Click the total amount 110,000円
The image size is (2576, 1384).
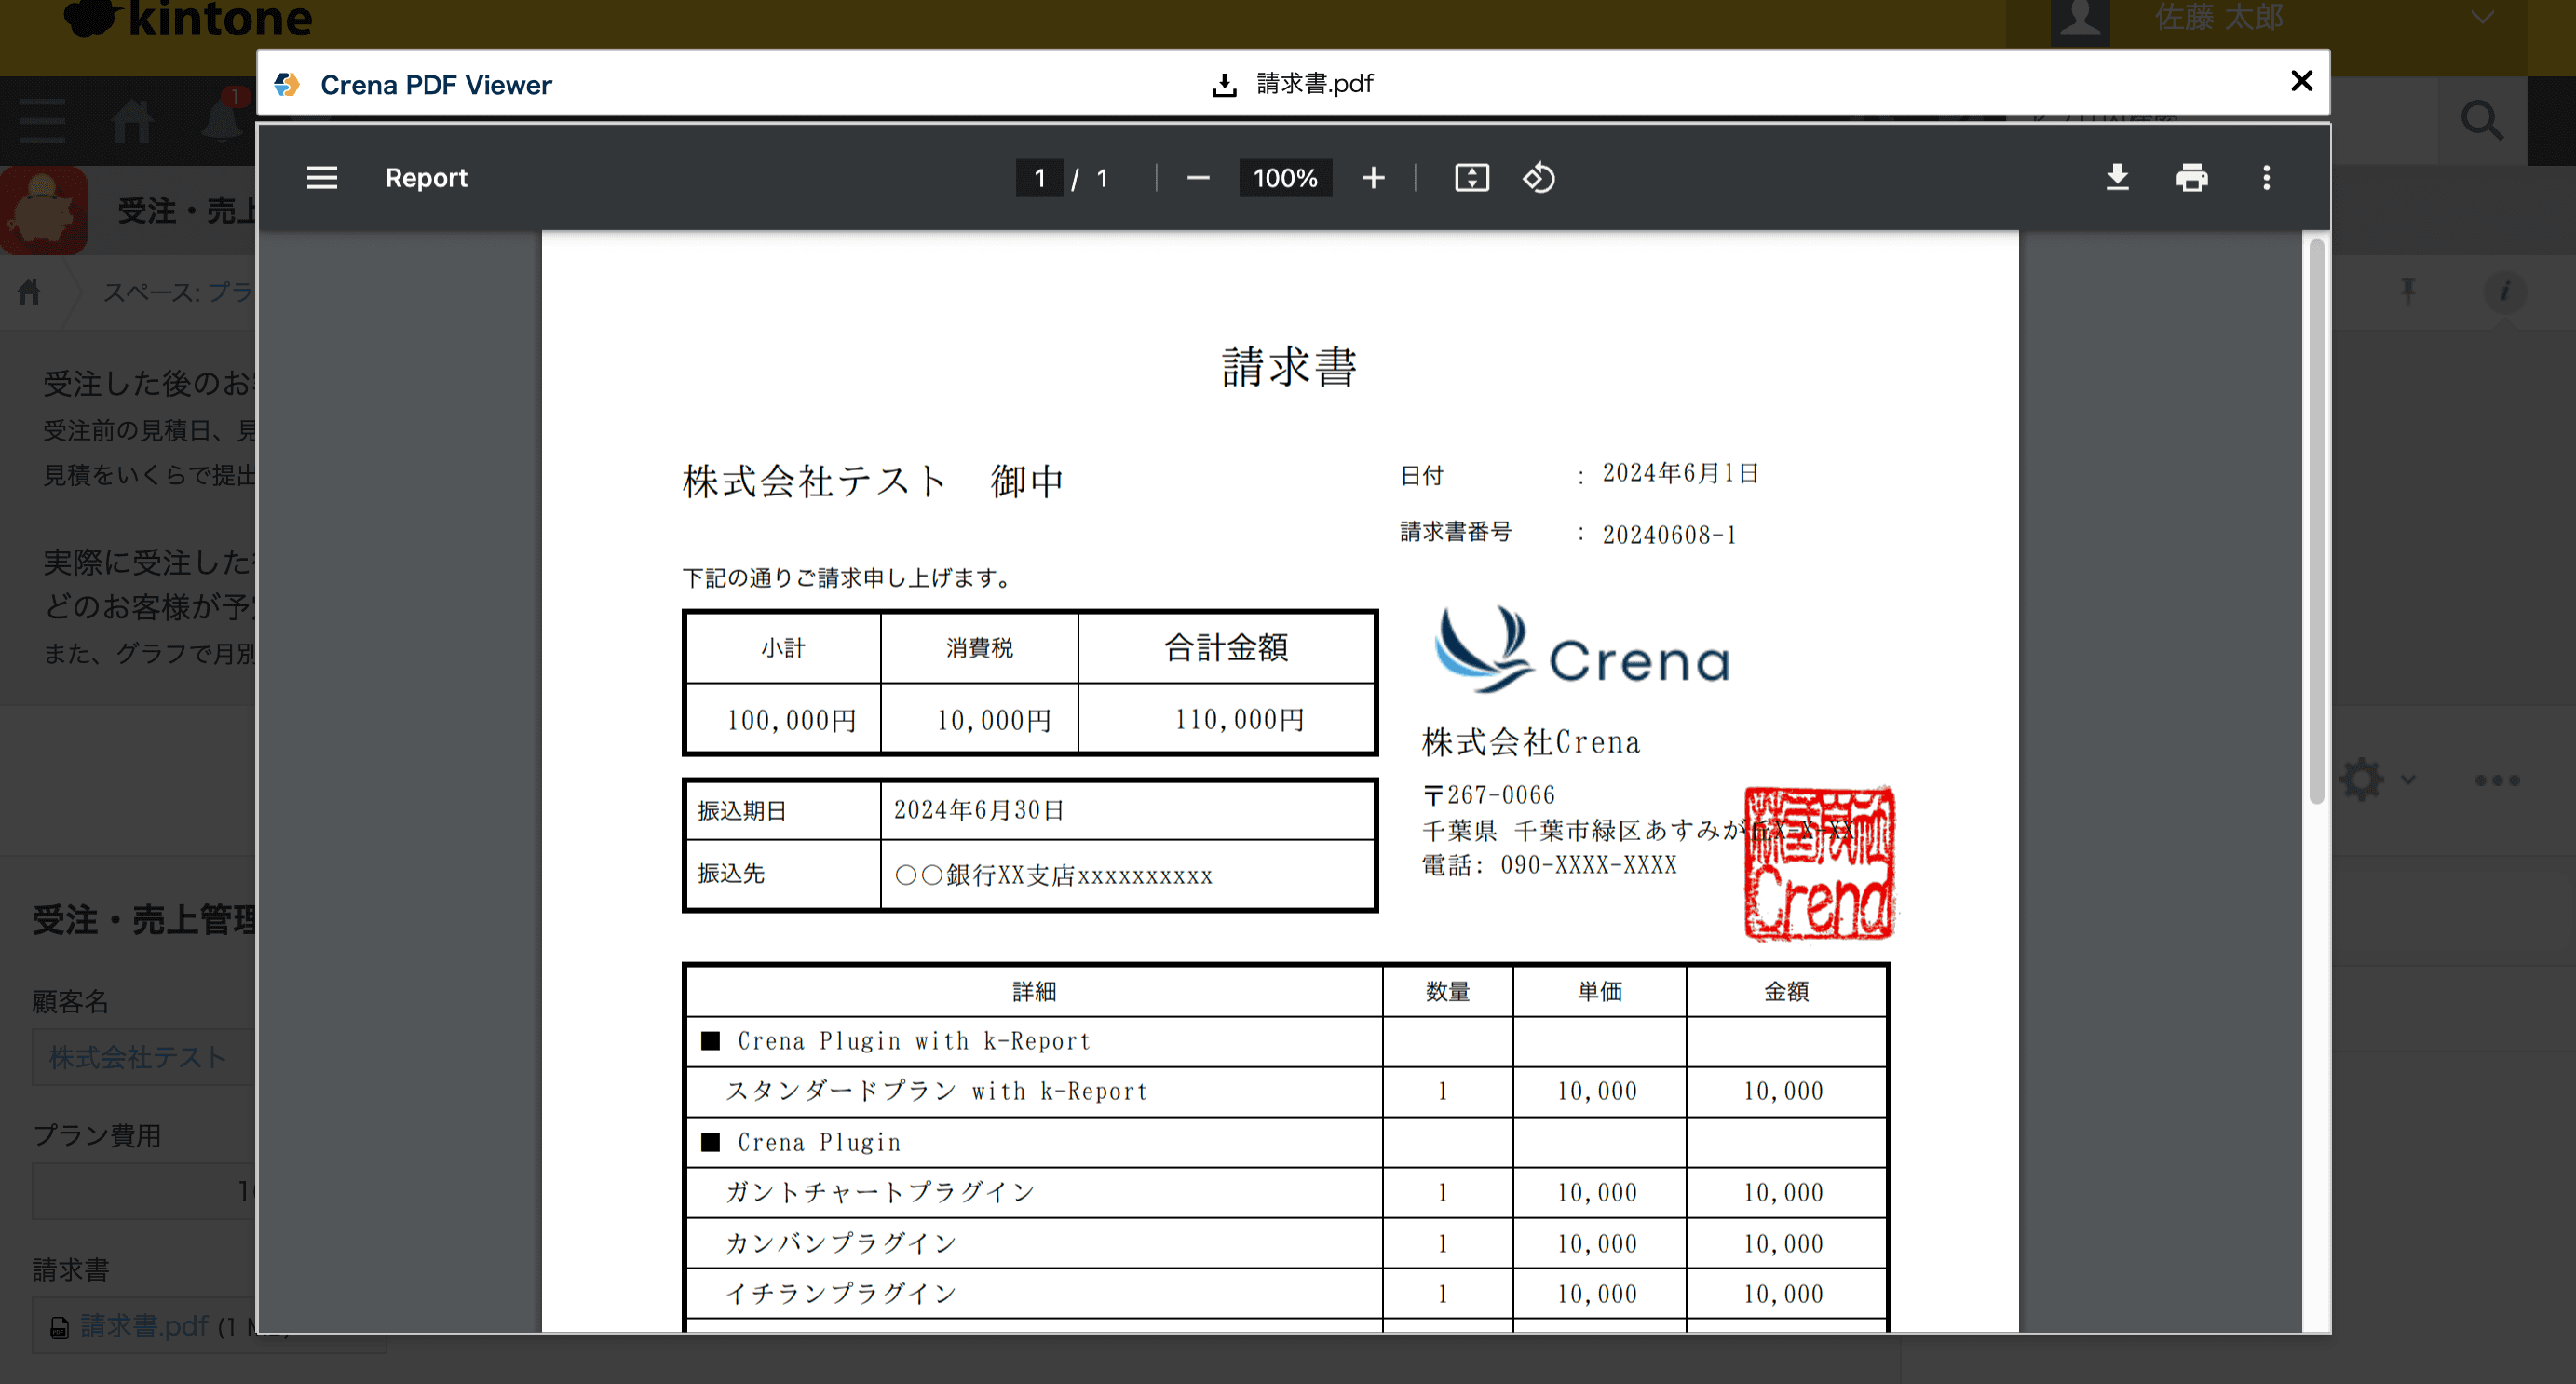[x=1239, y=720]
